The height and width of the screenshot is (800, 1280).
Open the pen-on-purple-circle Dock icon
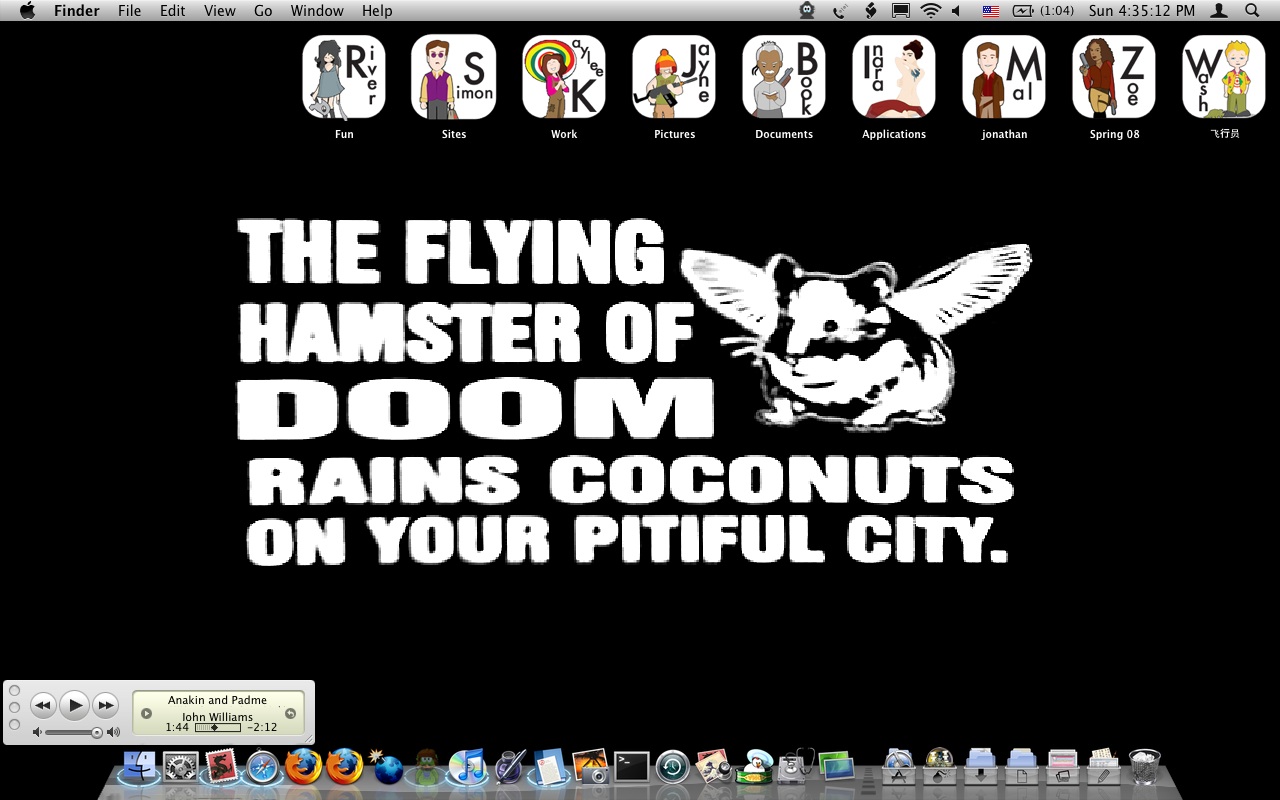pos(509,768)
